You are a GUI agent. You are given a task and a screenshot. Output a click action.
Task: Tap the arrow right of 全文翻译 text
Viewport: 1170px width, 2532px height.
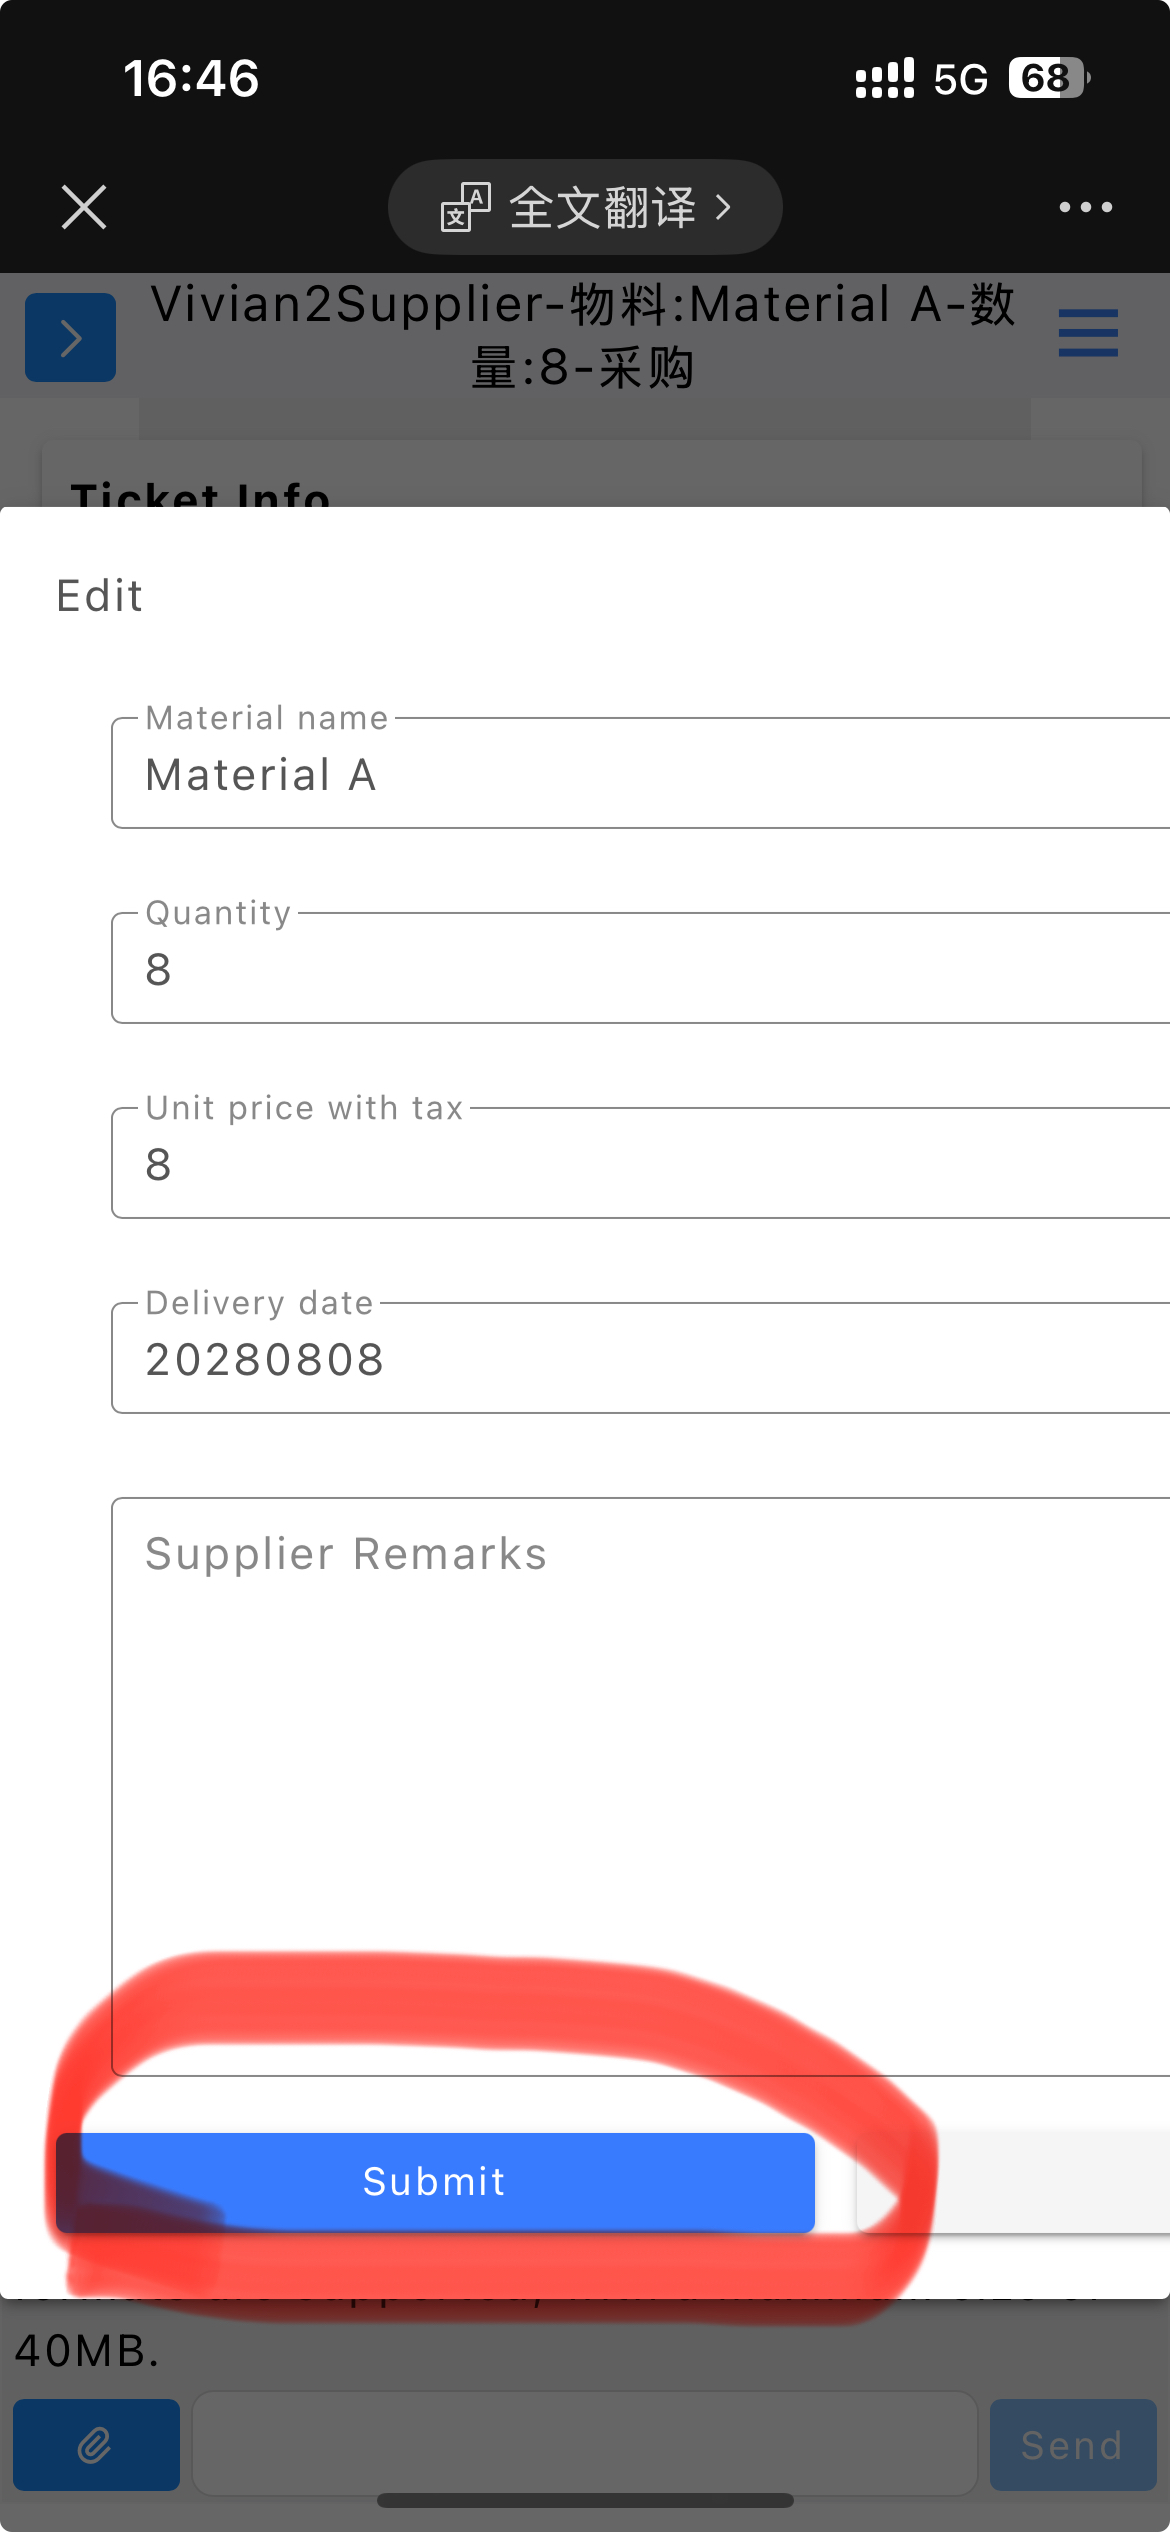click(x=723, y=207)
